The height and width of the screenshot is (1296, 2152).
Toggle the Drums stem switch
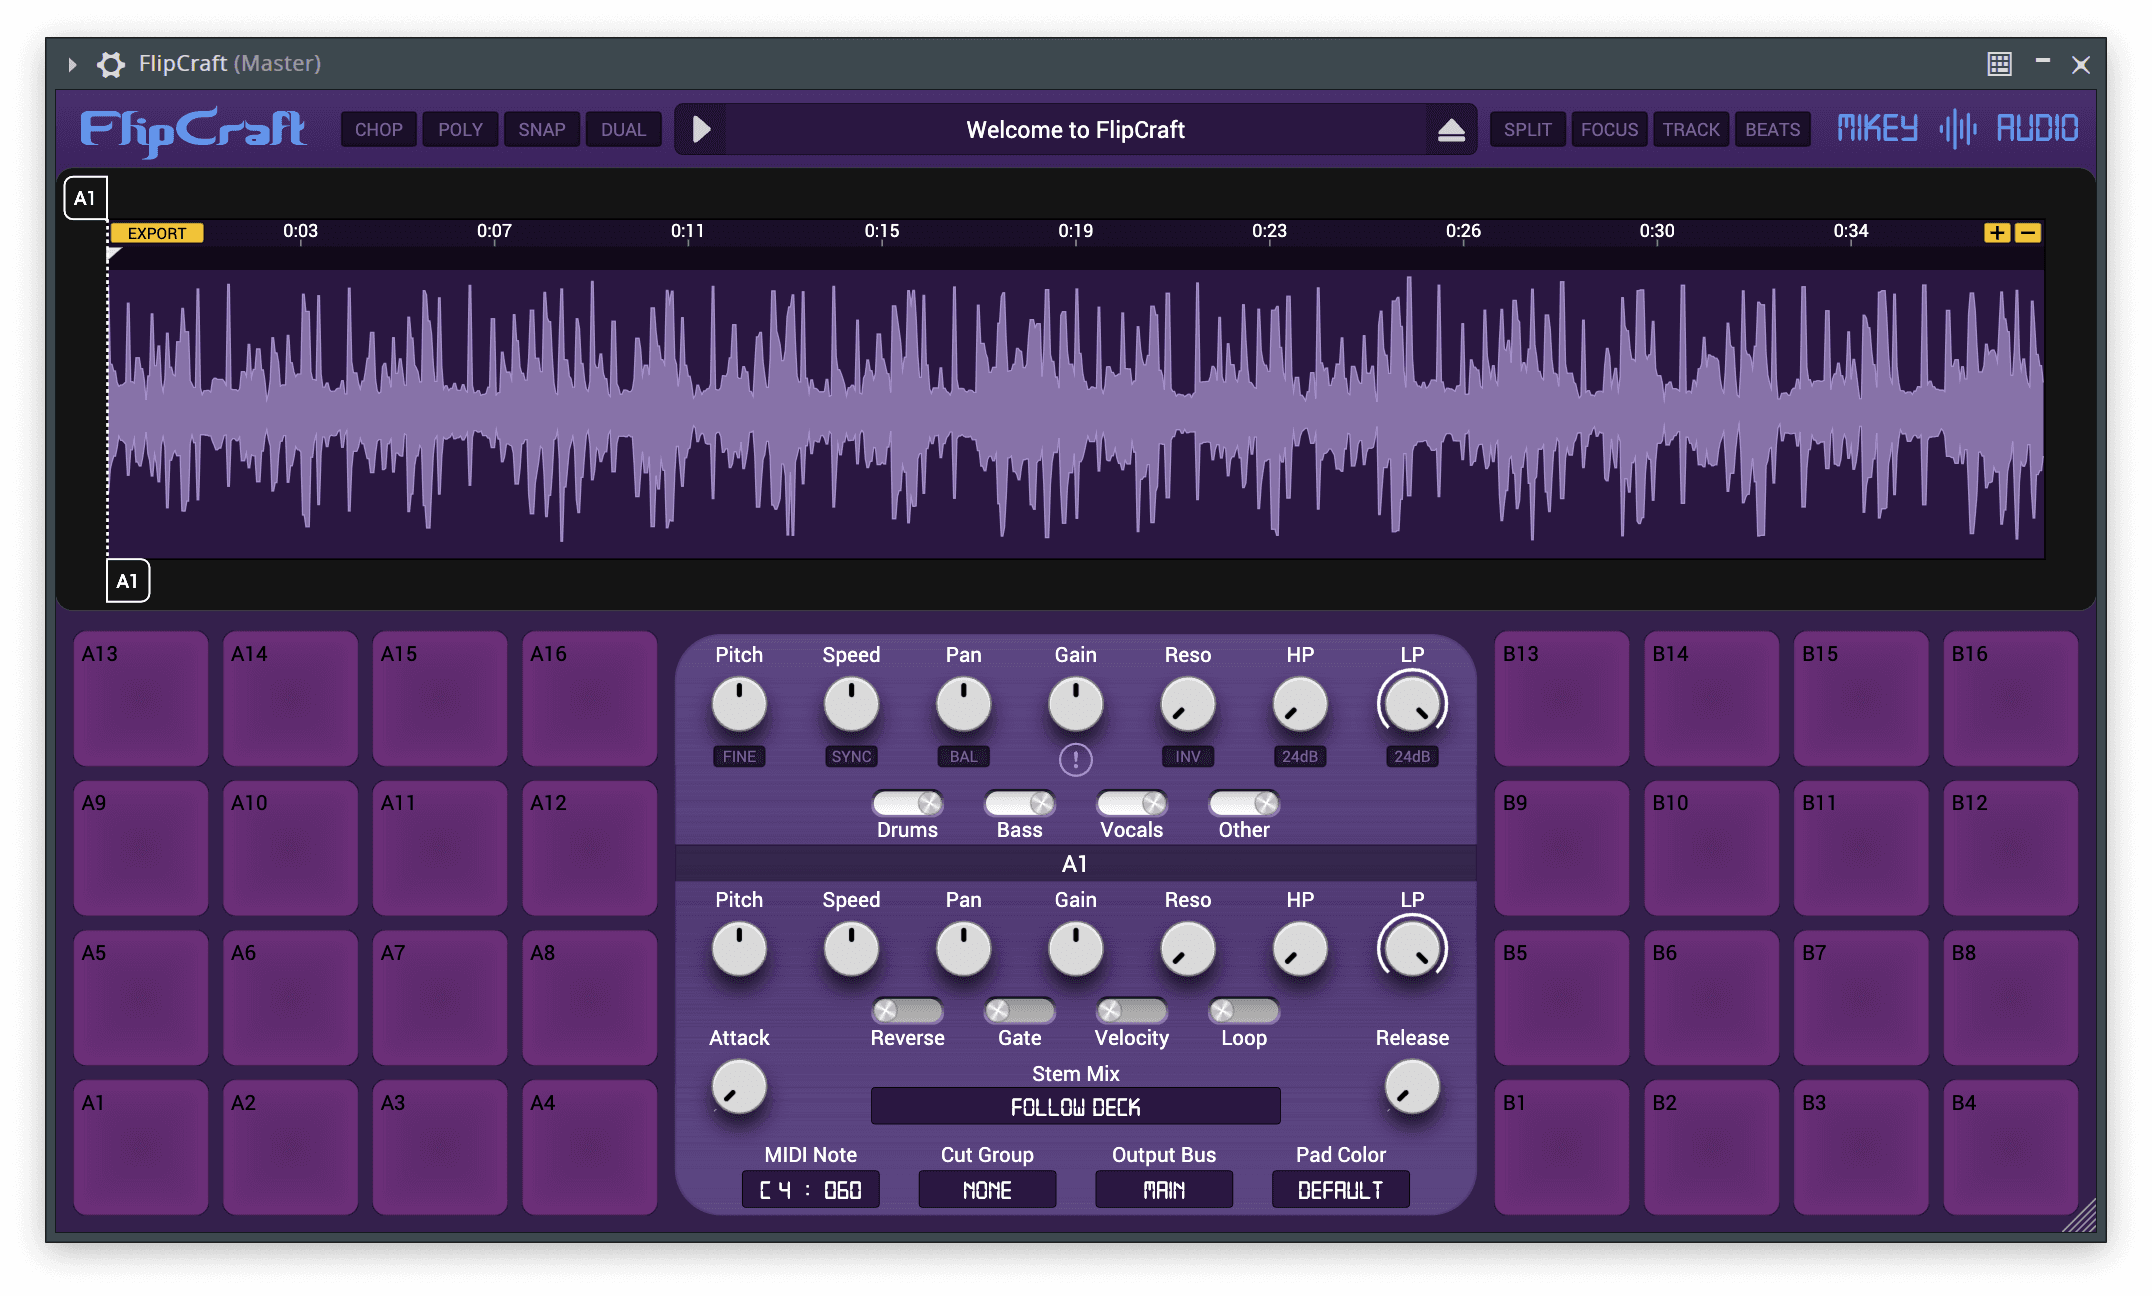coord(907,803)
